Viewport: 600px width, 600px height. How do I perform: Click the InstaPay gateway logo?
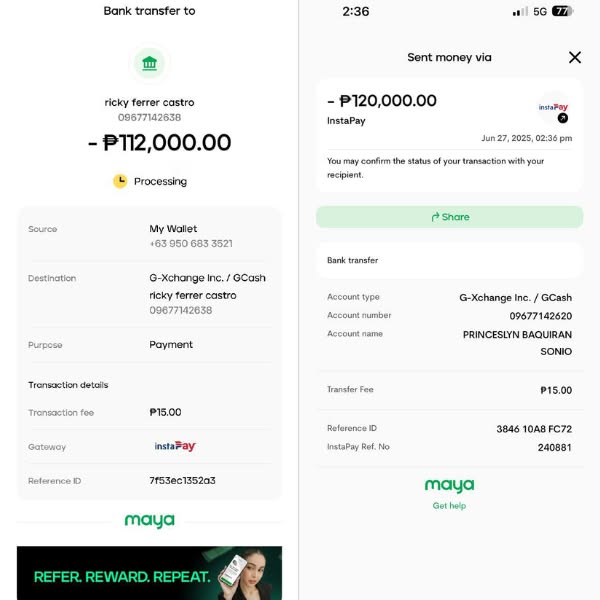click(x=175, y=446)
